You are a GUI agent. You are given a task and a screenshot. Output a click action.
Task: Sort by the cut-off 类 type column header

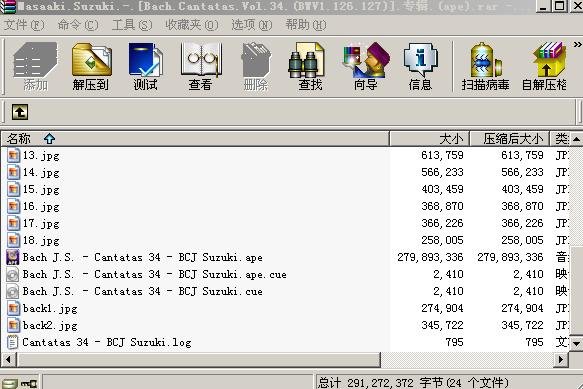coord(560,139)
